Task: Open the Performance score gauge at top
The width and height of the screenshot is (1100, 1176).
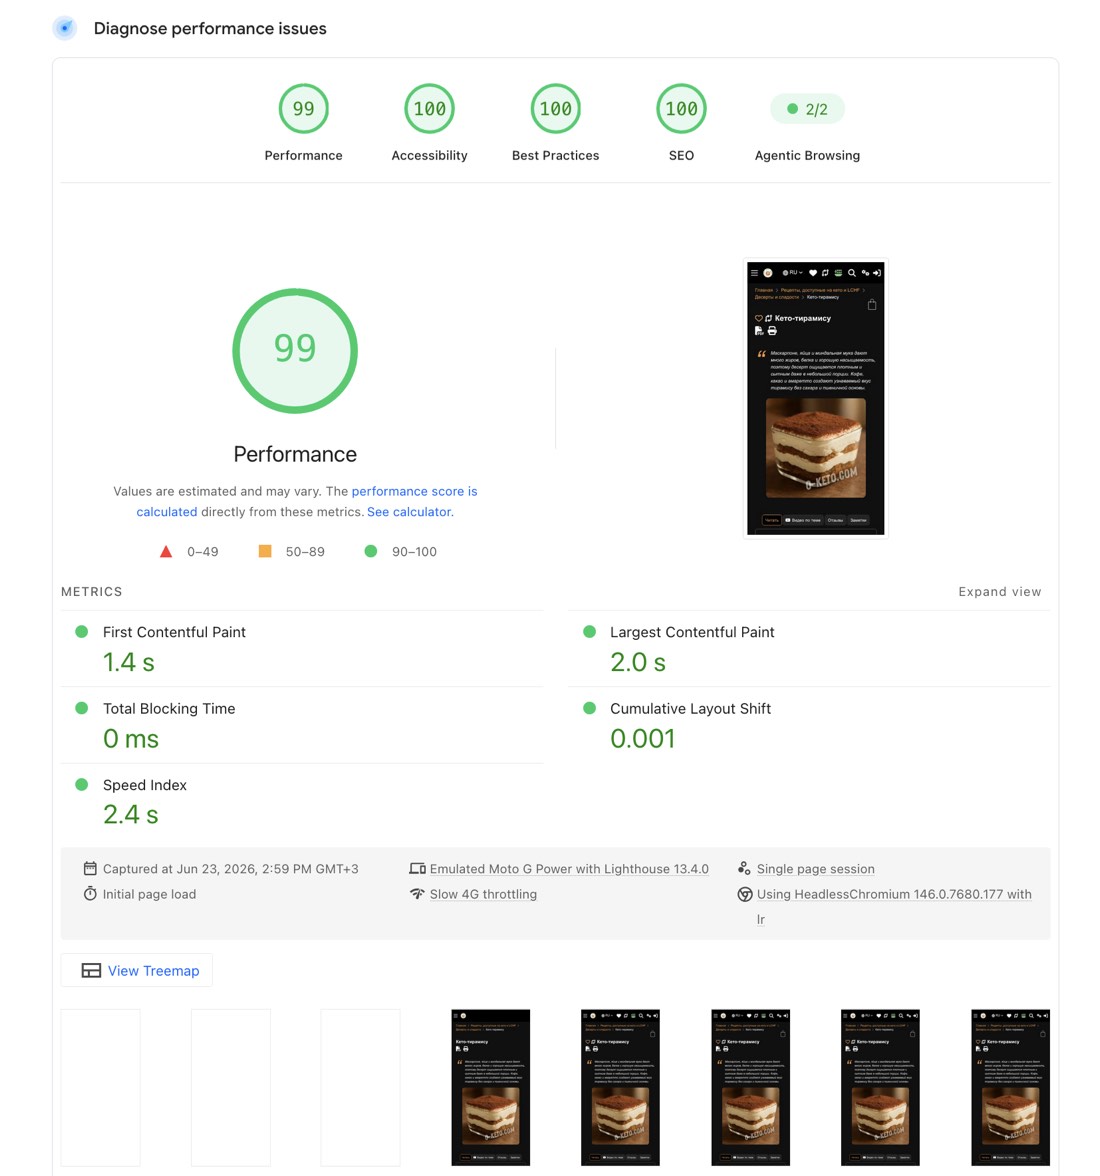Action: click(303, 109)
